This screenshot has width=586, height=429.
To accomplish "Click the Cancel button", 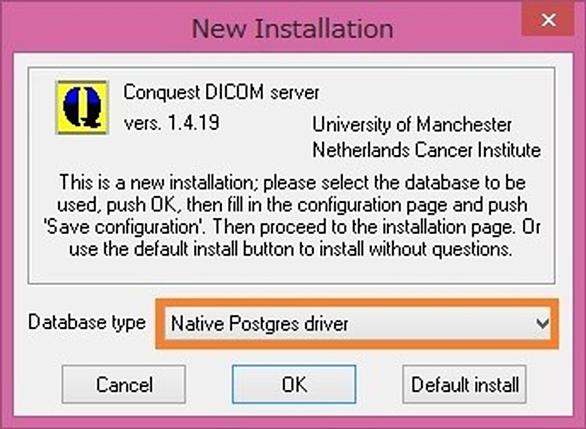I will 124,384.
